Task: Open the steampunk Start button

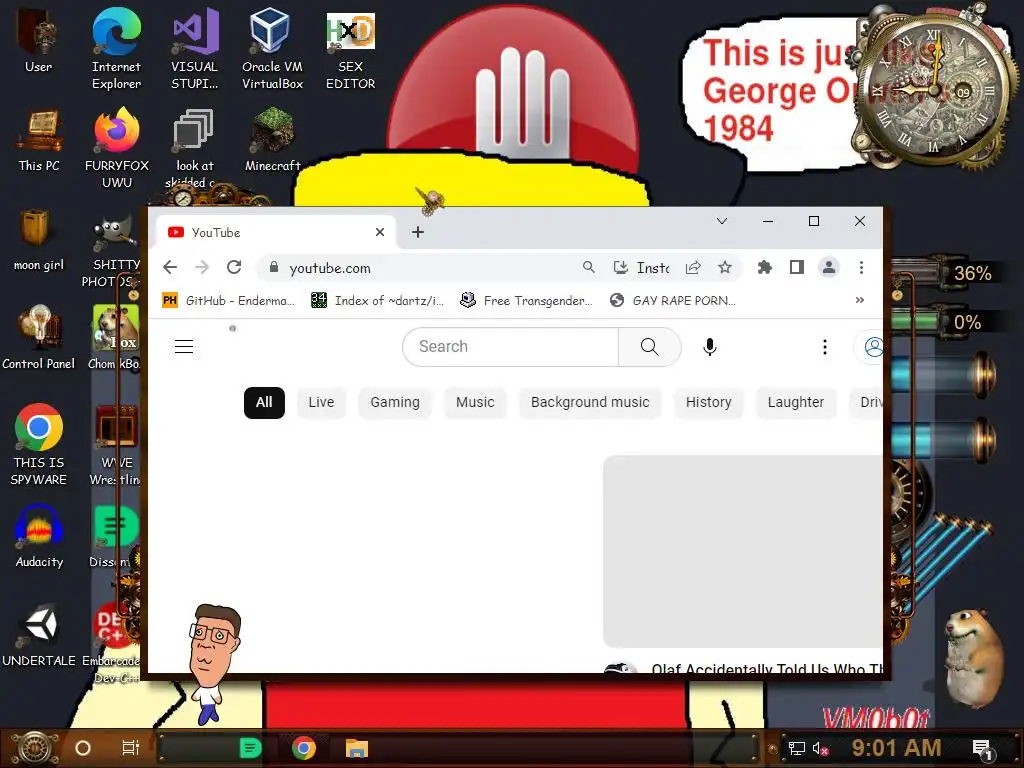Action: (x=34, y=748)
